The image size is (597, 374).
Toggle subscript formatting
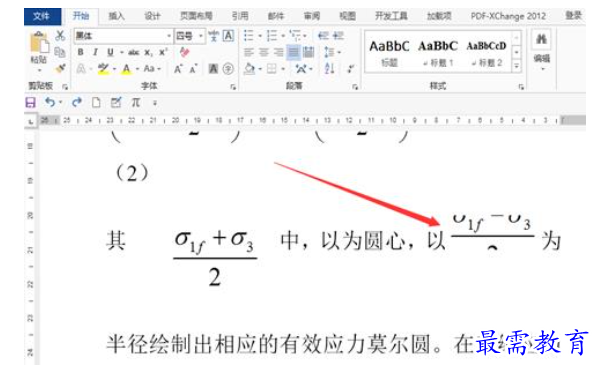[x=148, y=52]
